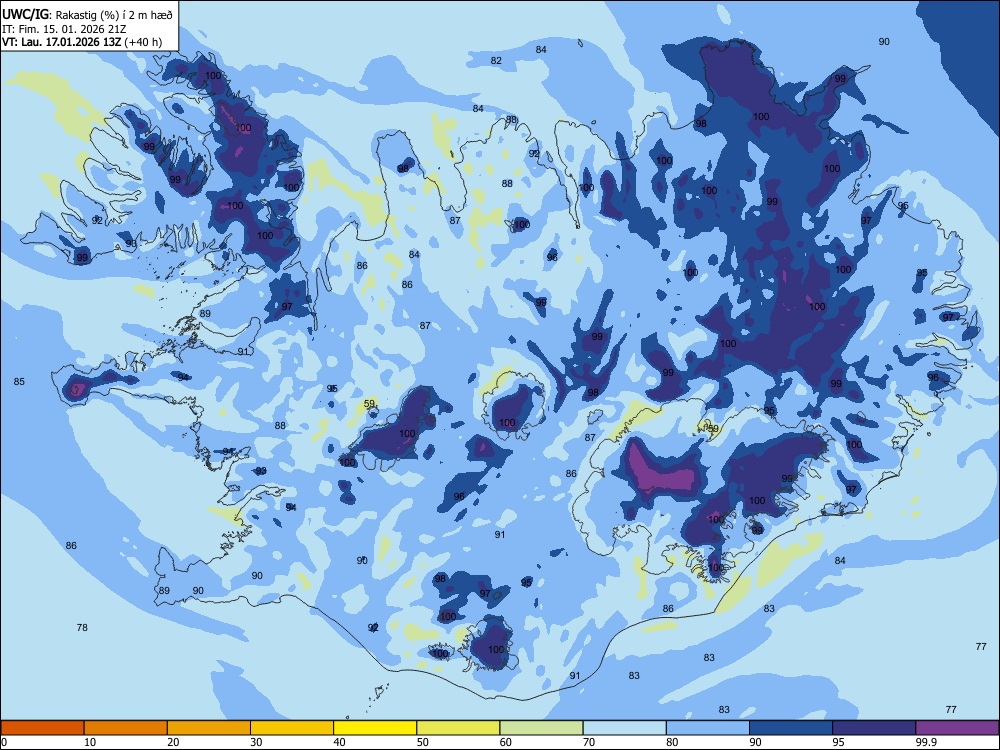Select the '60' tick label on the color scale
This screenshot has height=750, width=1000.
point(506,742)
